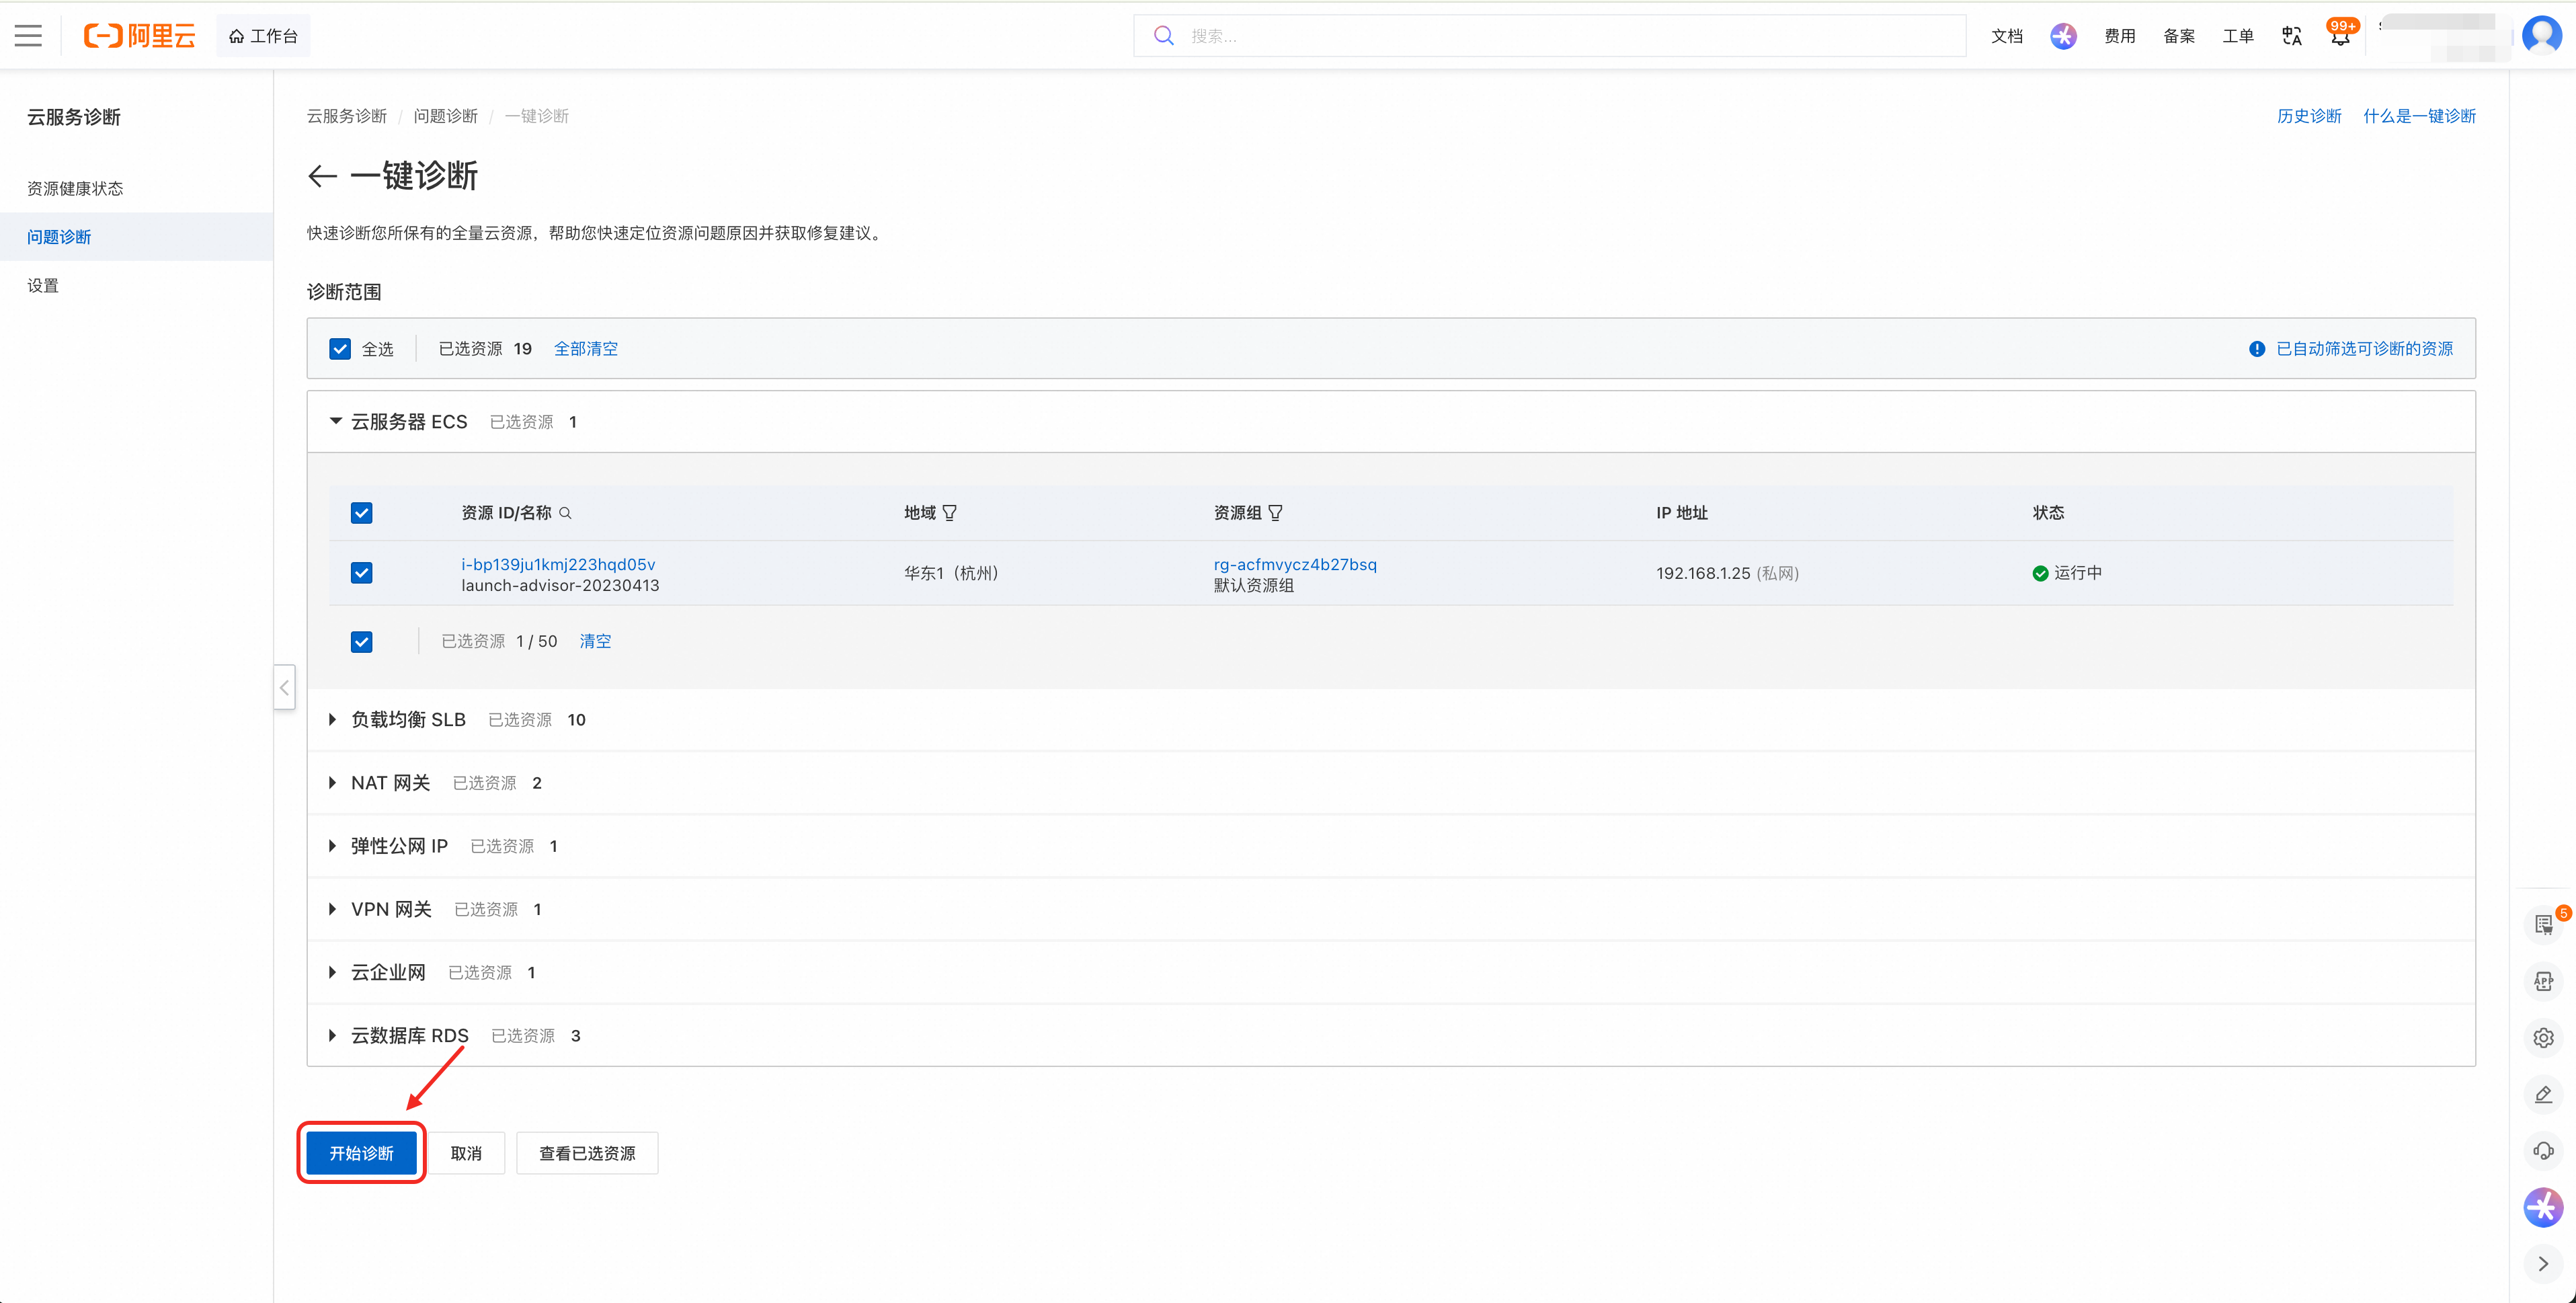The image size is (2576, 1303).
Task: Click the 开始诊断 button
Action: point(362,1153)
